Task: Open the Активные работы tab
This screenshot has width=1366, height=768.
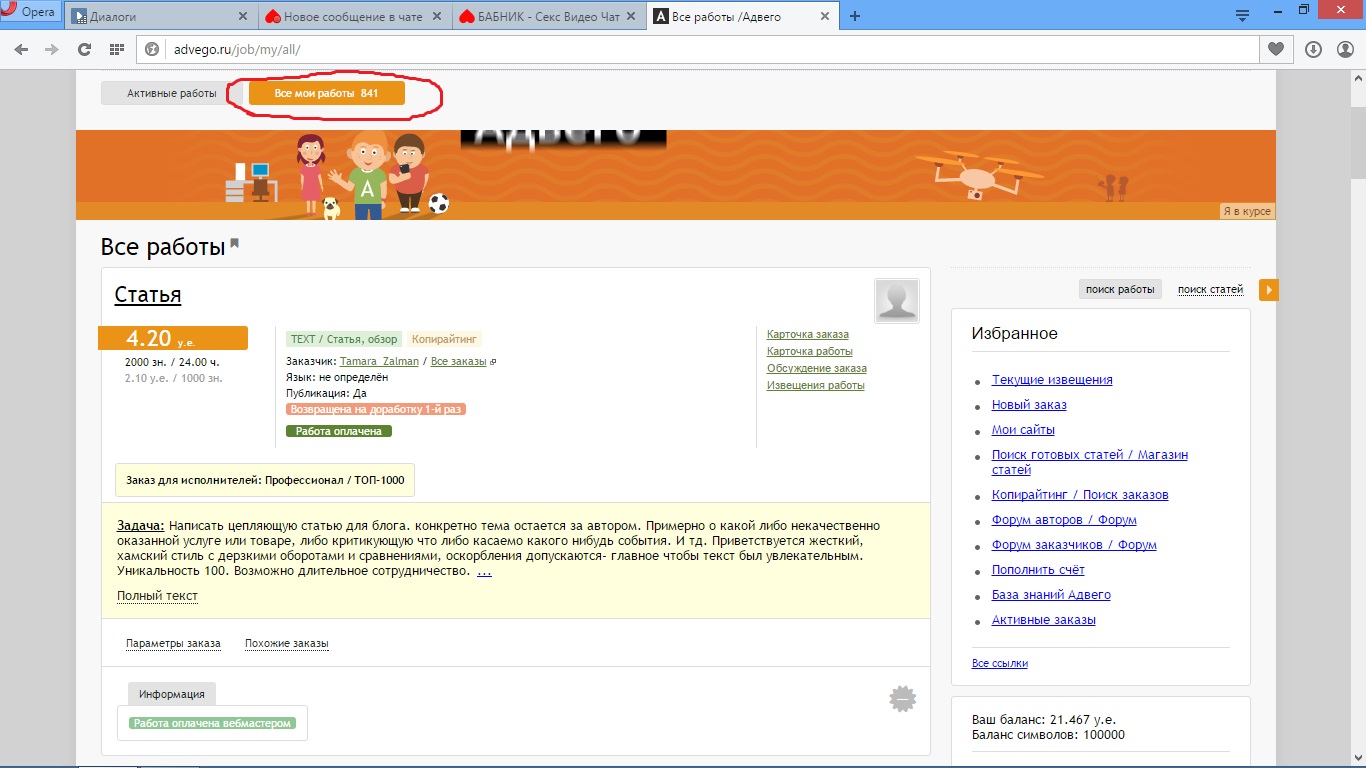Action: coord(171,93)
